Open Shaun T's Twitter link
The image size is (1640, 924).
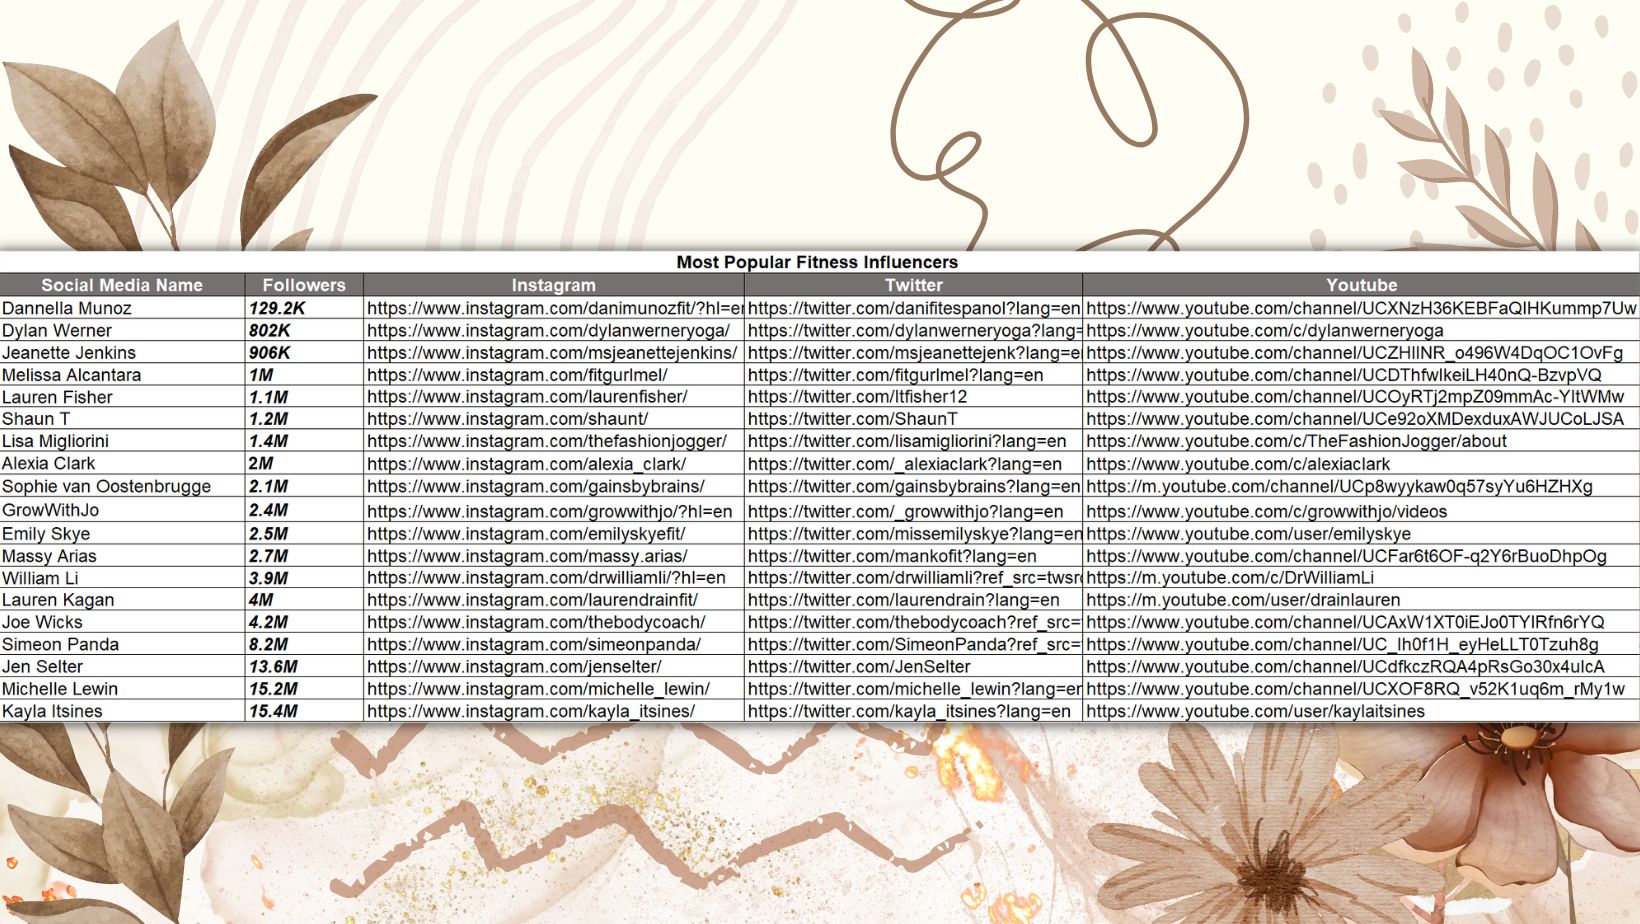coord(852,419)
